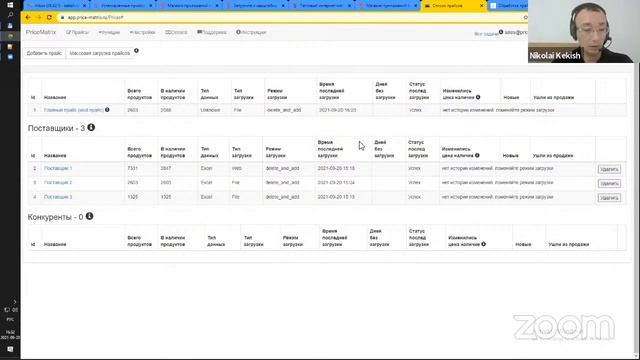
Task: Click Unknown data type cell in main price row
Action: [x=210, y=110]
